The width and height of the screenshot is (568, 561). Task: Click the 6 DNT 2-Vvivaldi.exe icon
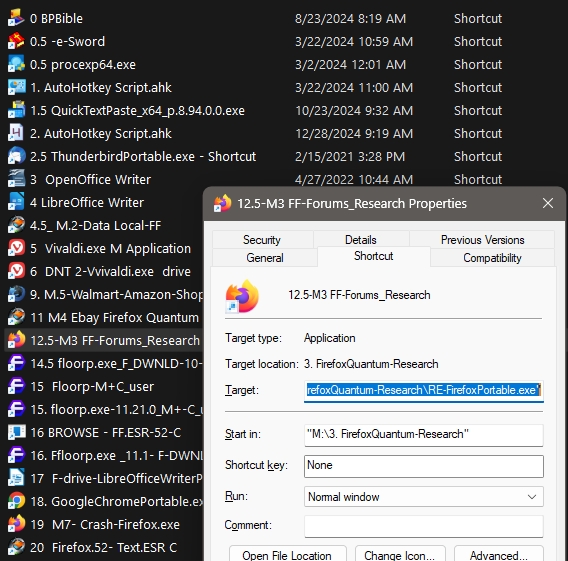(16, 271)
